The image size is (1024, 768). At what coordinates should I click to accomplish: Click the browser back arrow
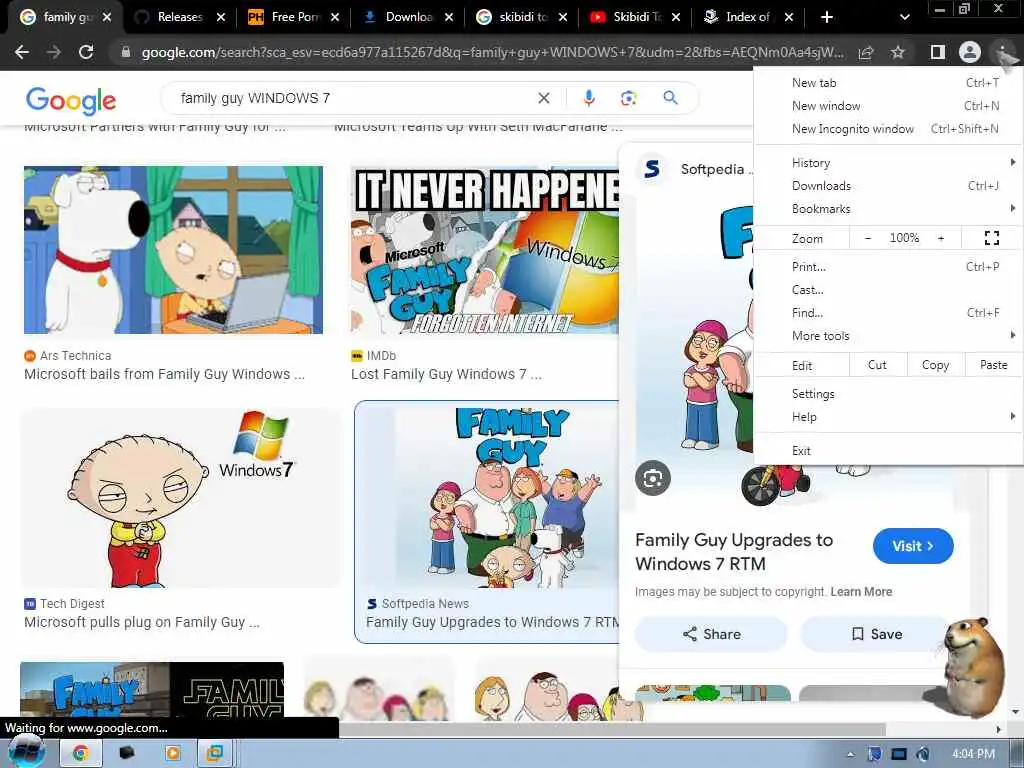(x=22, y=52)
